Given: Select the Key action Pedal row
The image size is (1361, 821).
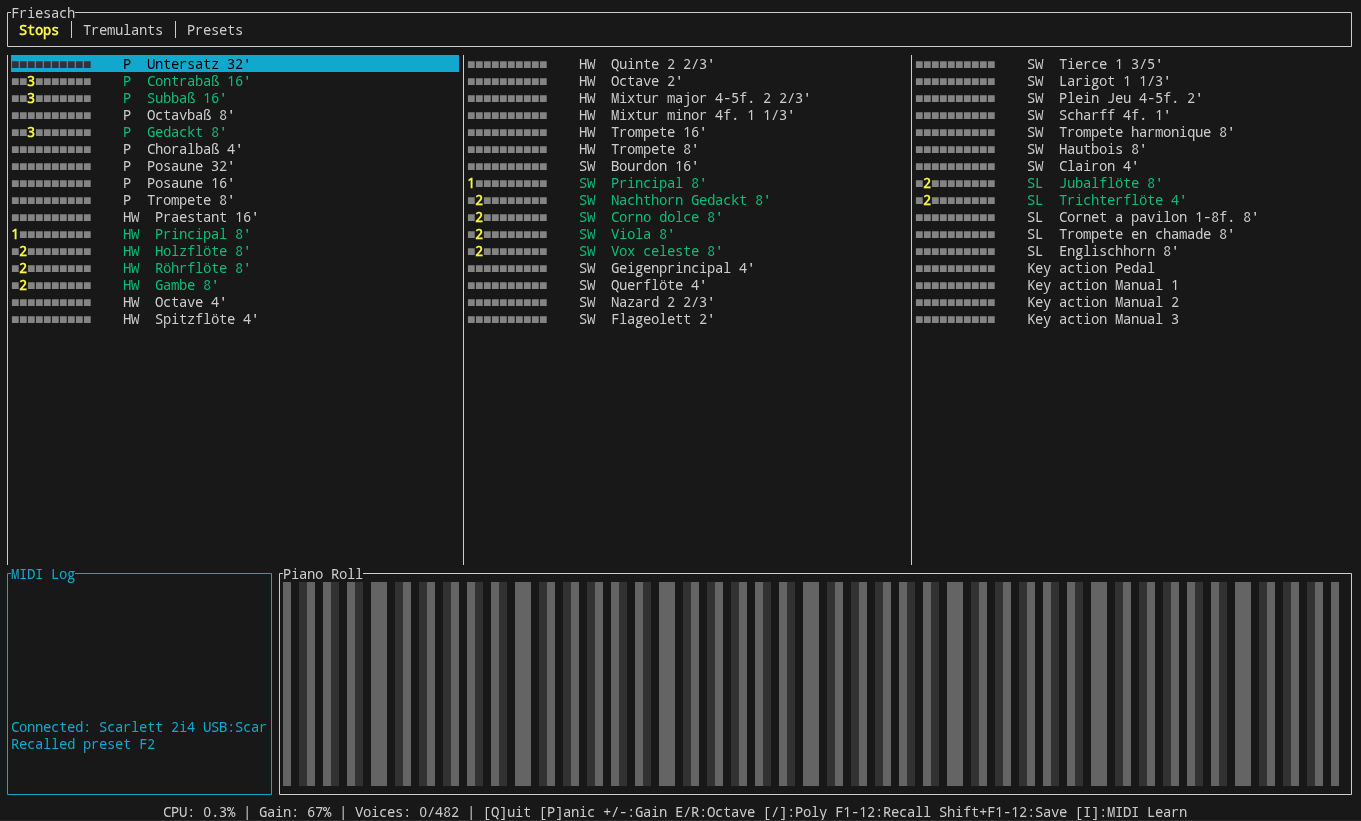Looking at the screenshot, I should point(1133,268).
